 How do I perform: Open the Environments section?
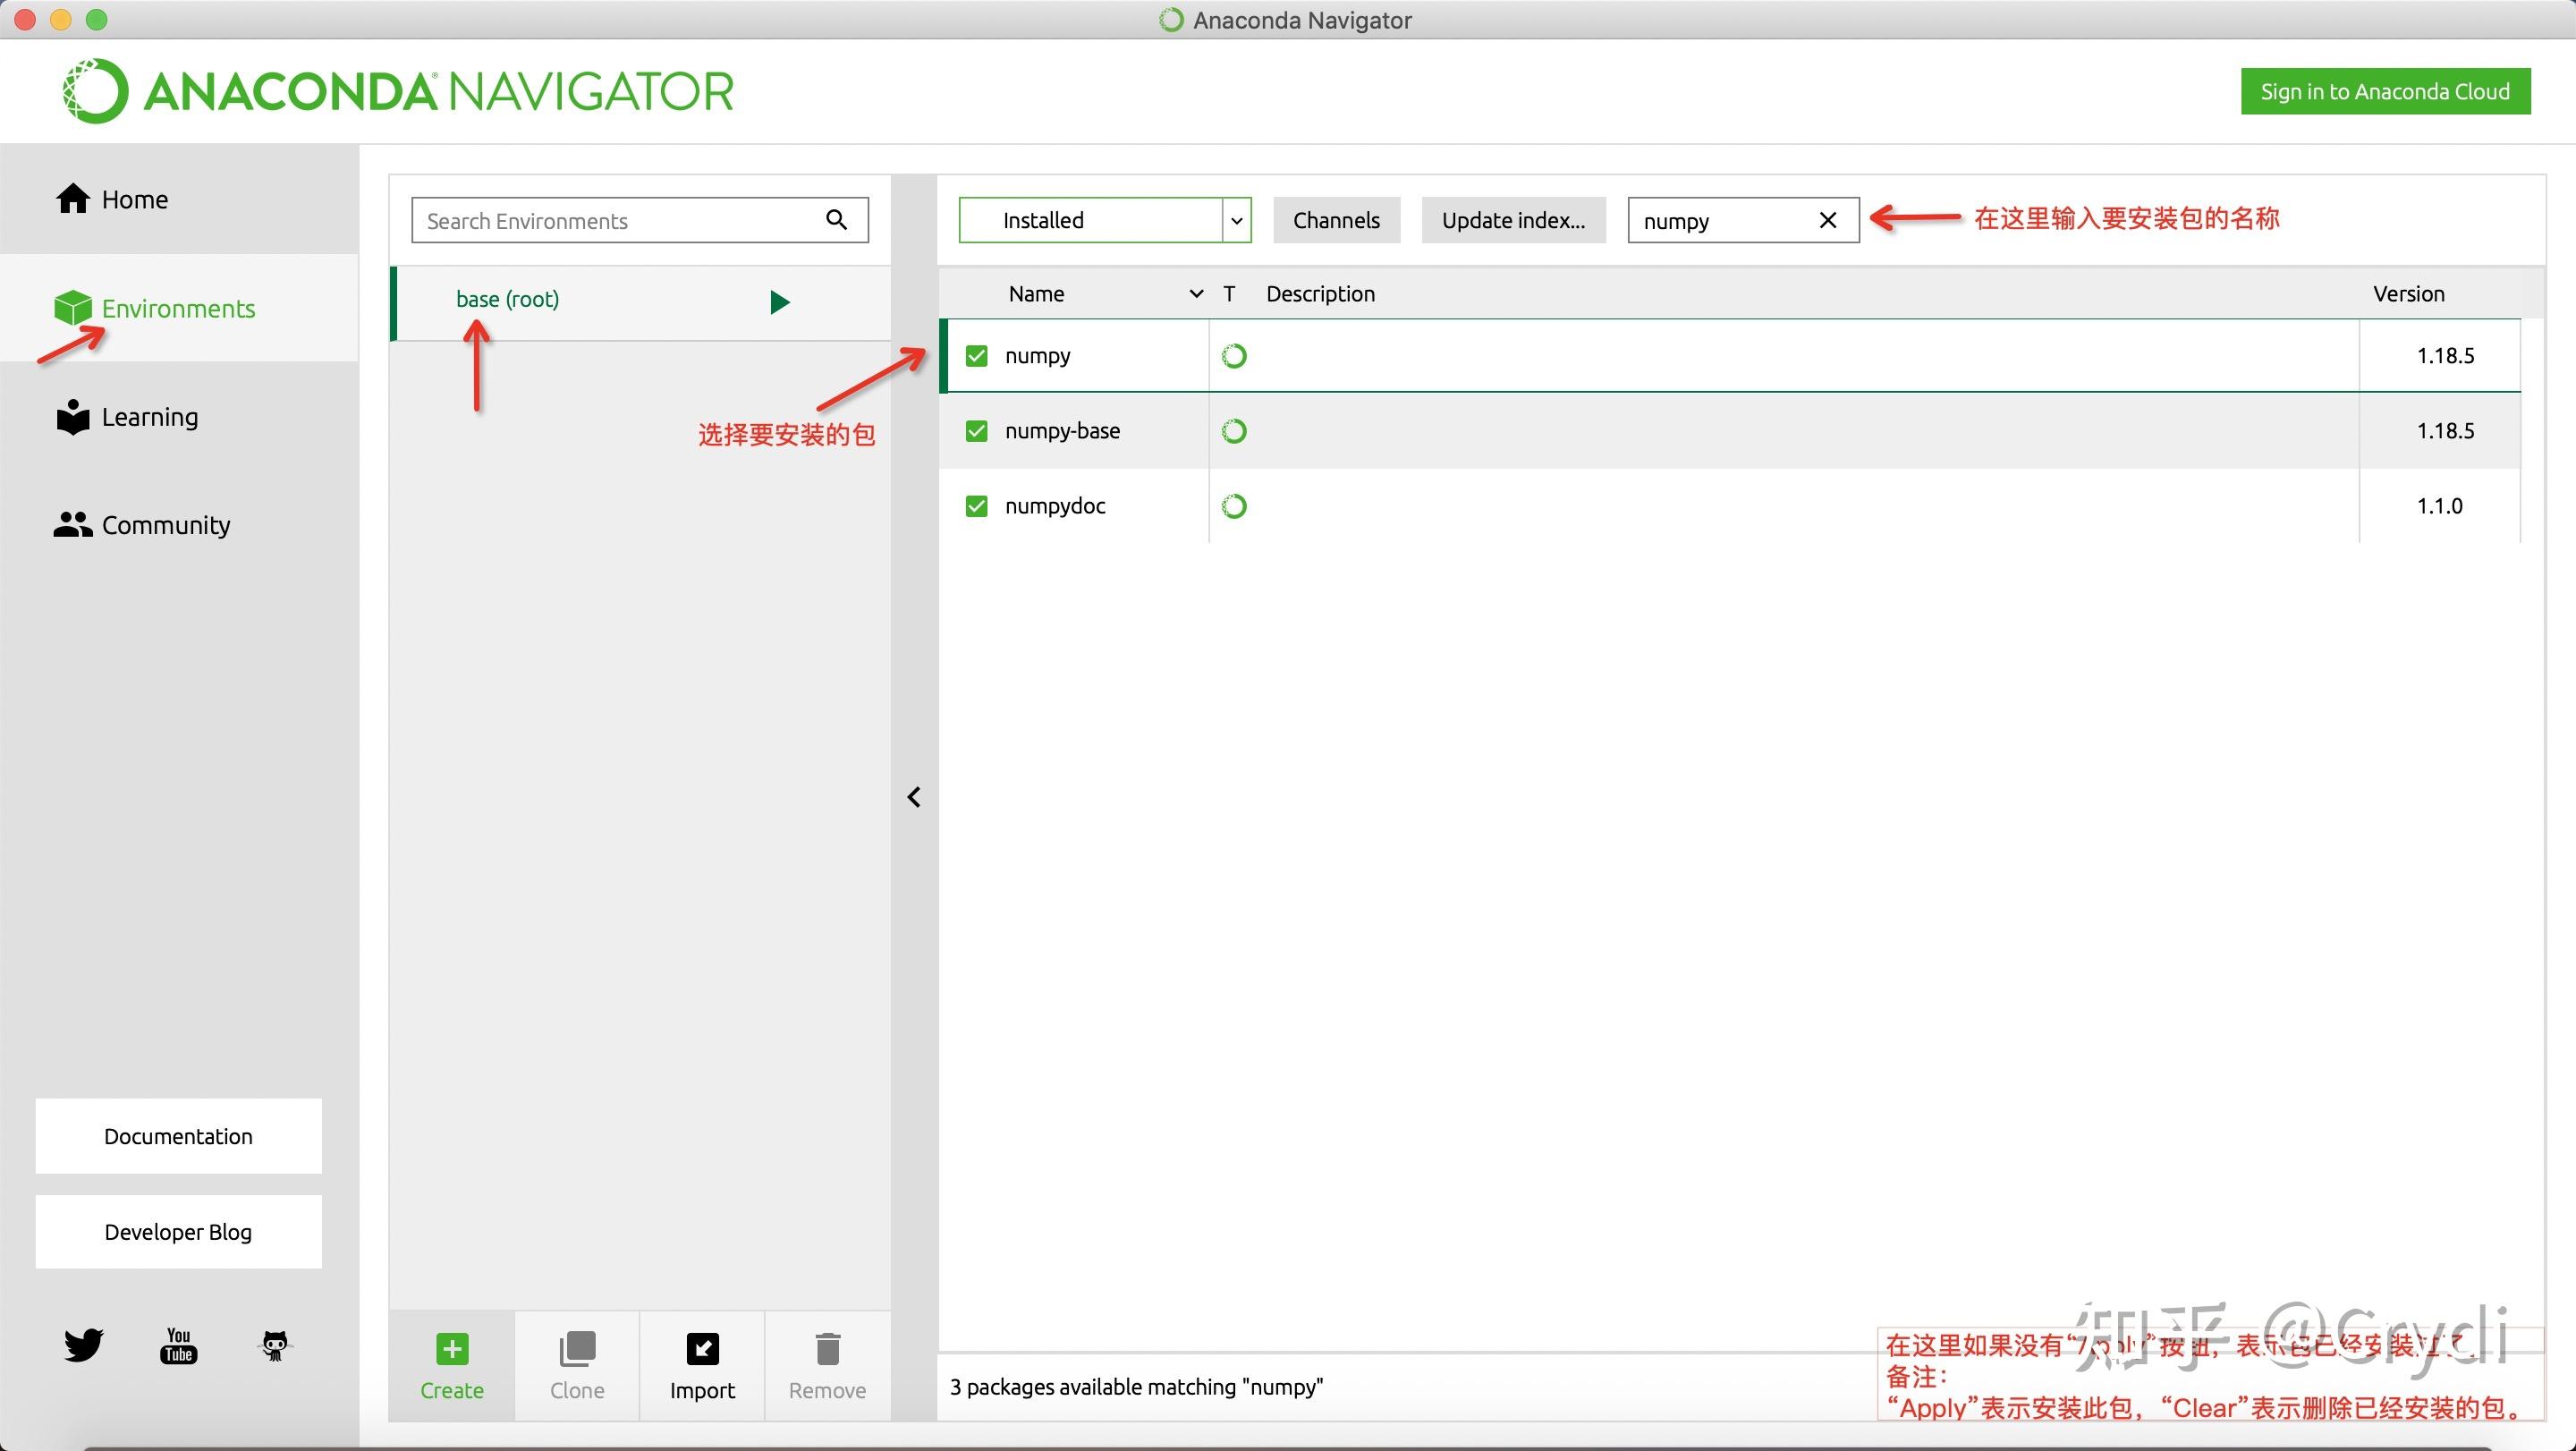click(179, 308)
